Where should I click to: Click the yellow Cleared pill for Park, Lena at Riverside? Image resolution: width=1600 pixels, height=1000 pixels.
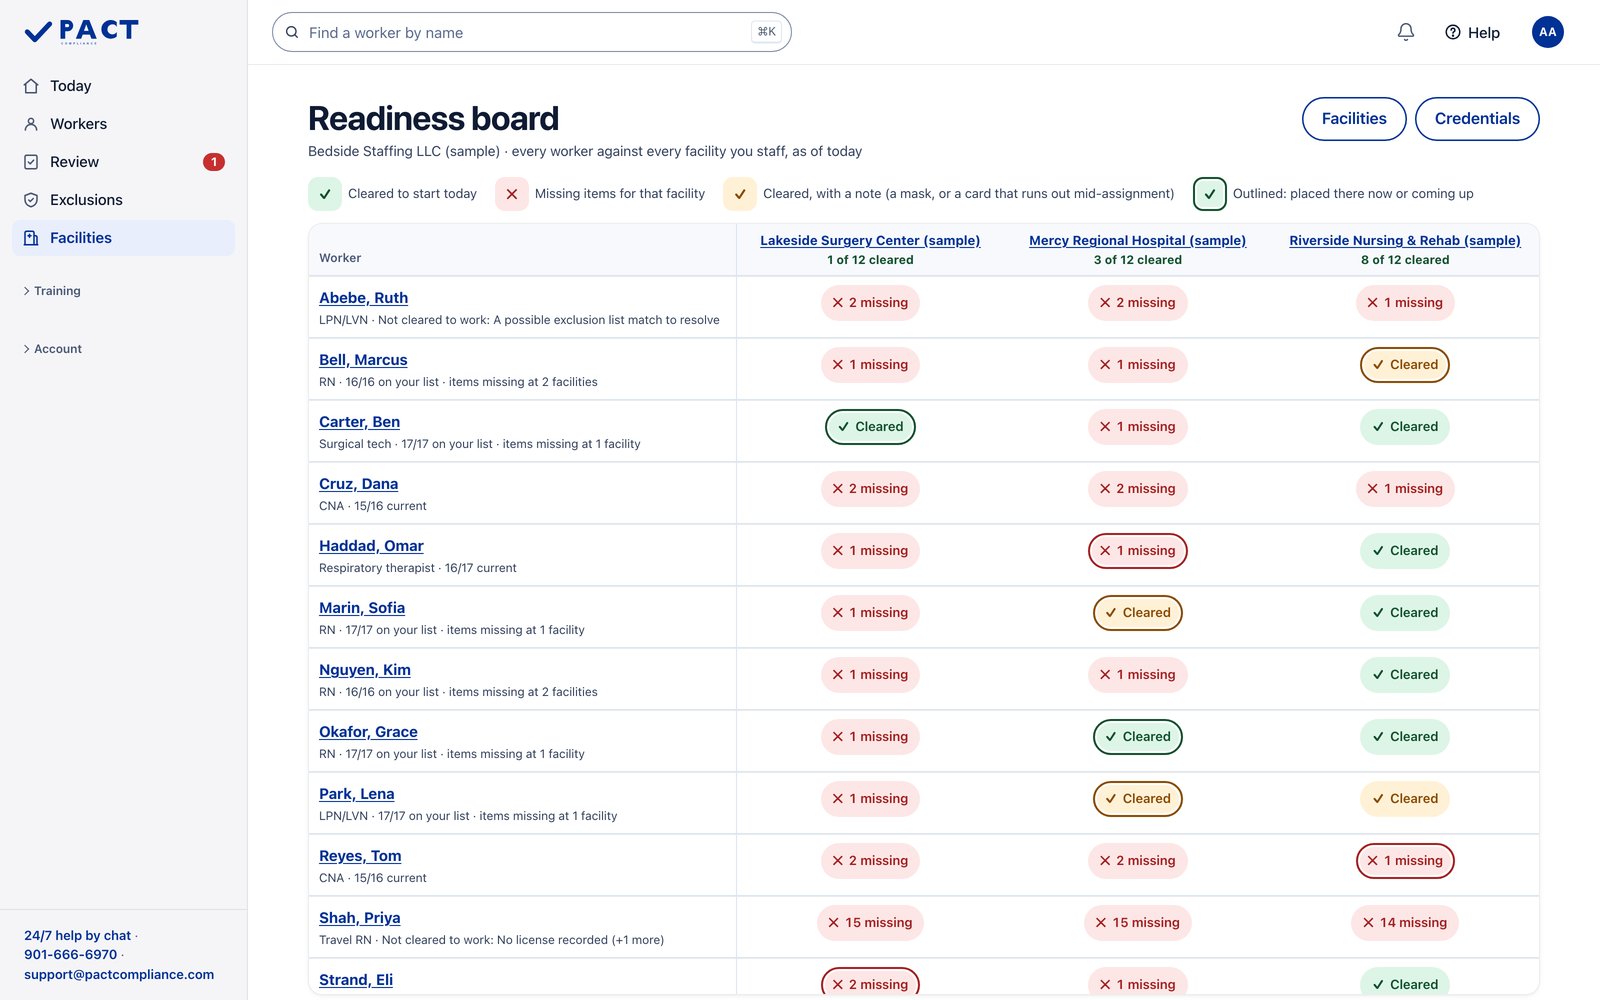tap(1405, 799)
